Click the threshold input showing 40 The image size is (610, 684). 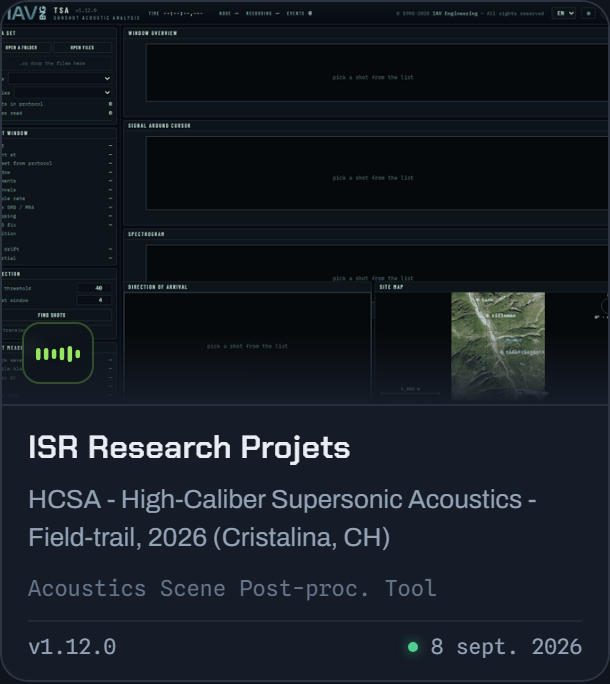[x=94, y=288]
